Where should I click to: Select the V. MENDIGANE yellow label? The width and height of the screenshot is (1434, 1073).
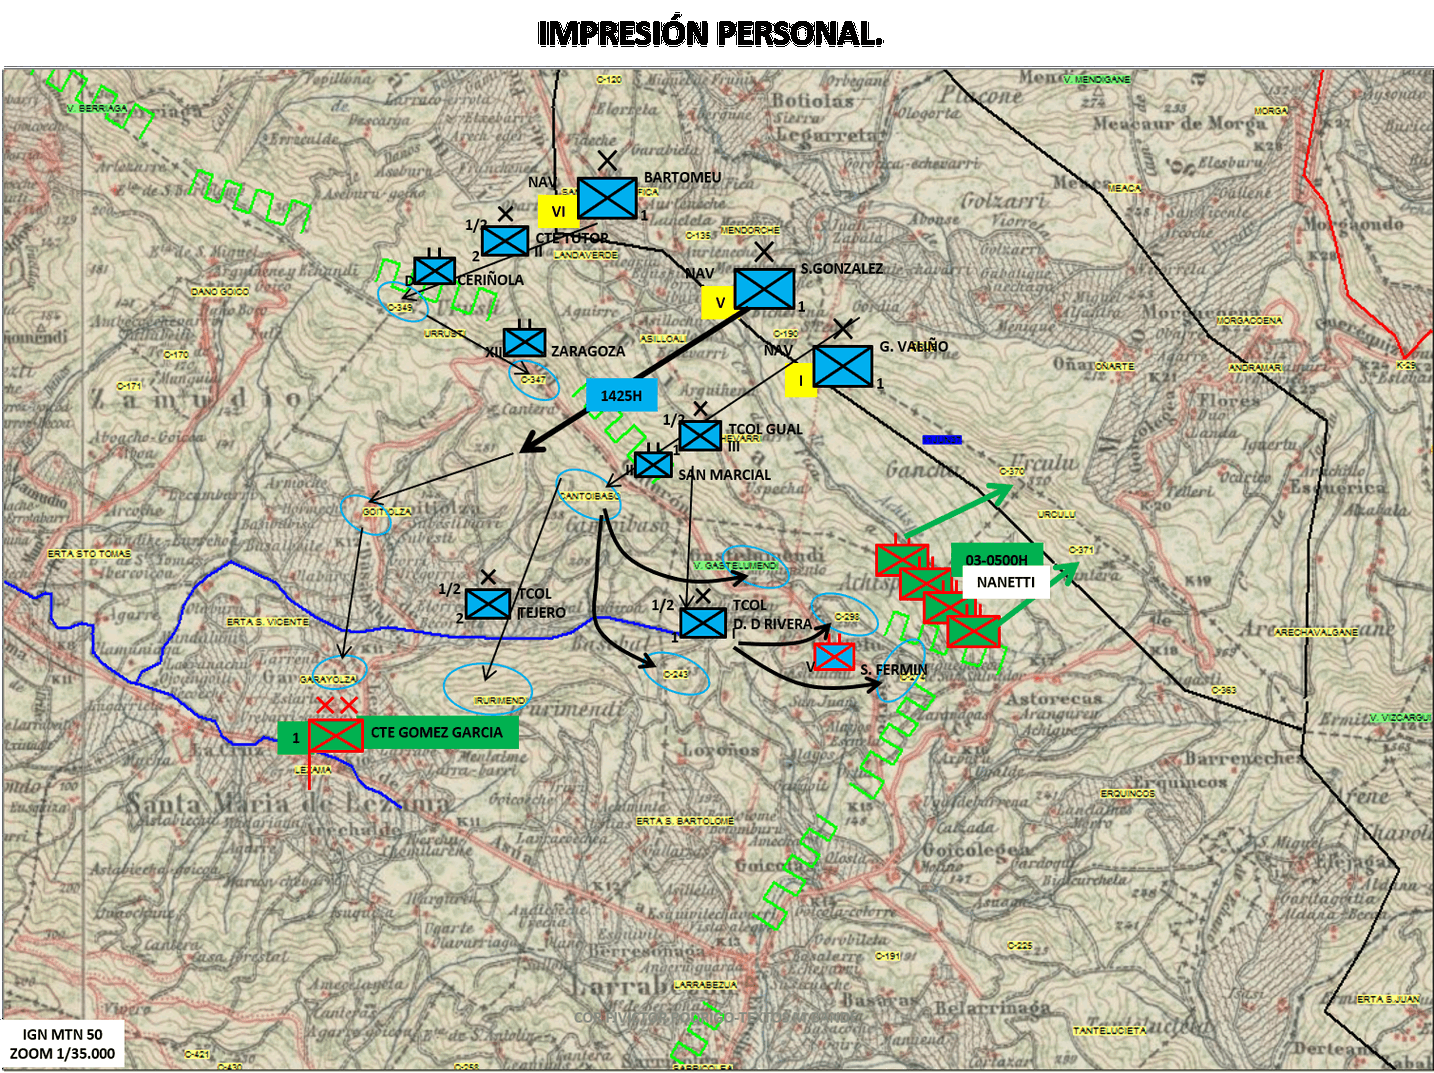[x=1097, y=79]
